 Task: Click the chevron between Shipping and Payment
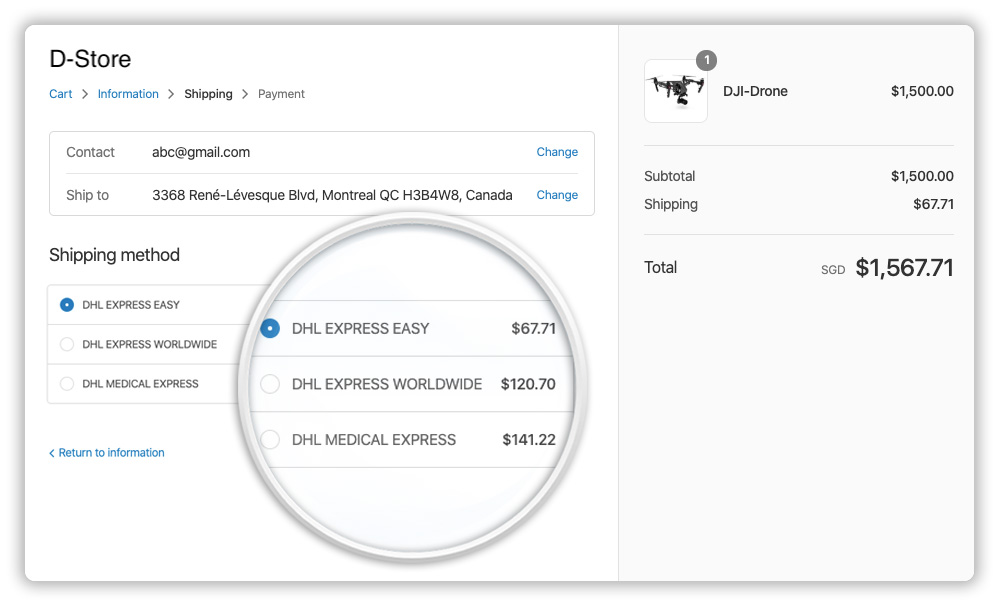tap(245, 94)
